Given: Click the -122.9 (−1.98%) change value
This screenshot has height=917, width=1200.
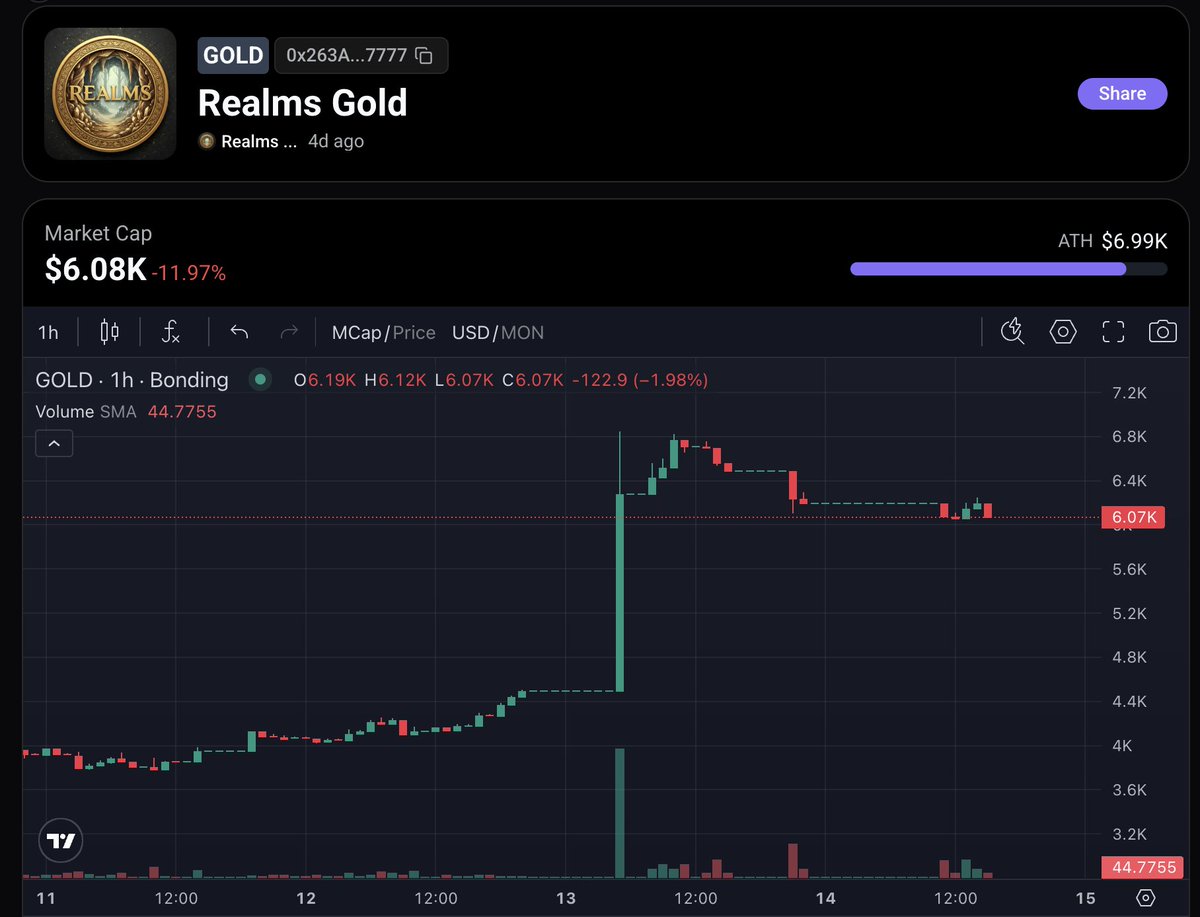Looking at the screenshot, I should click(x=640, y=380).
